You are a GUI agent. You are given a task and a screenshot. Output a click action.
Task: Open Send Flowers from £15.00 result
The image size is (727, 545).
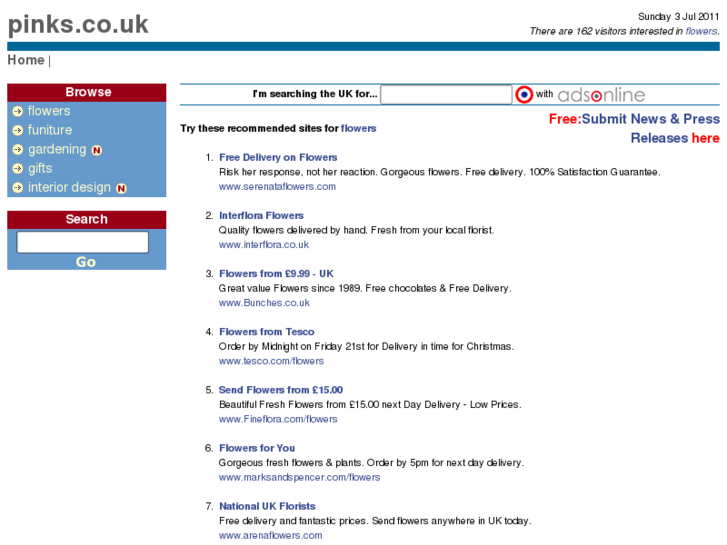click(281, 390)
